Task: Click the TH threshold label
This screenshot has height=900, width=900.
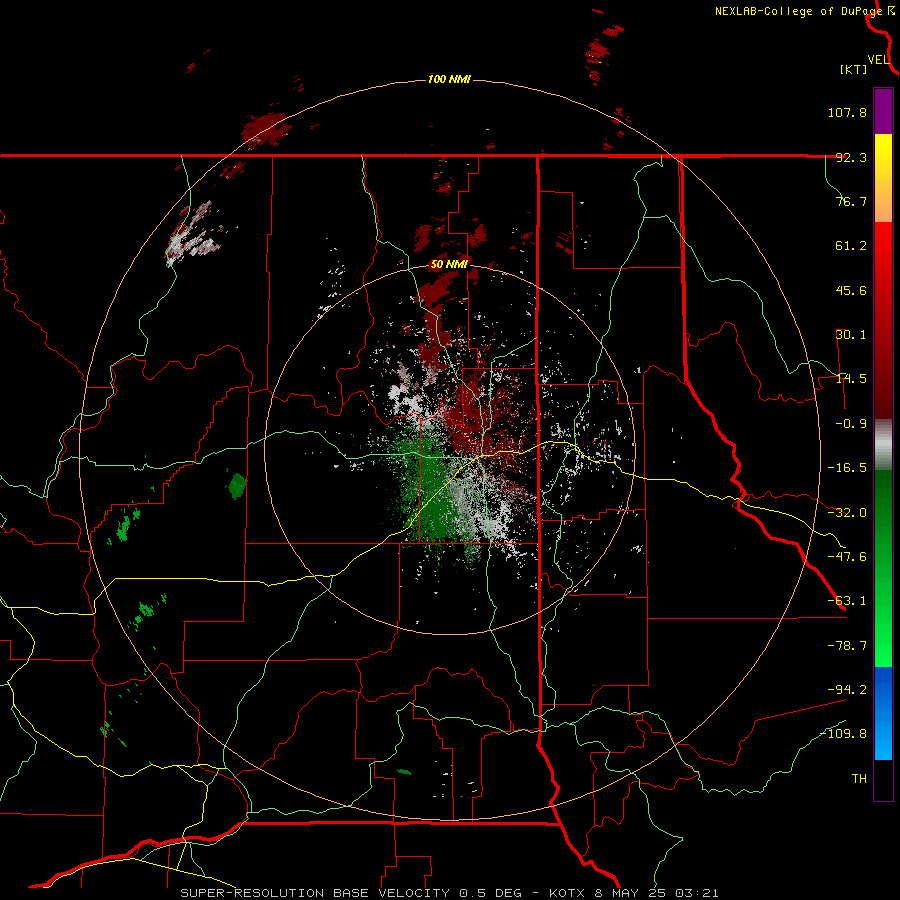Action: (x=859, y=779)
